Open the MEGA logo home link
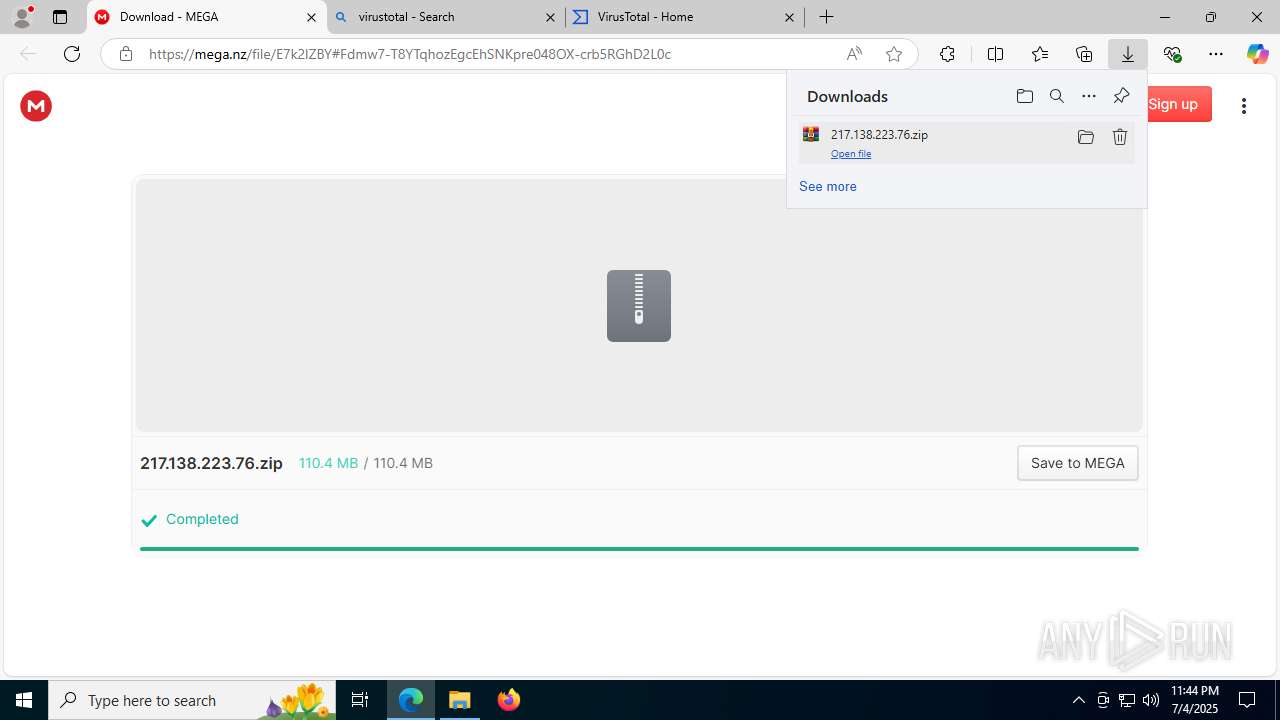The image size is (1280, 720). pyautogui.click(x=36, y=106)
